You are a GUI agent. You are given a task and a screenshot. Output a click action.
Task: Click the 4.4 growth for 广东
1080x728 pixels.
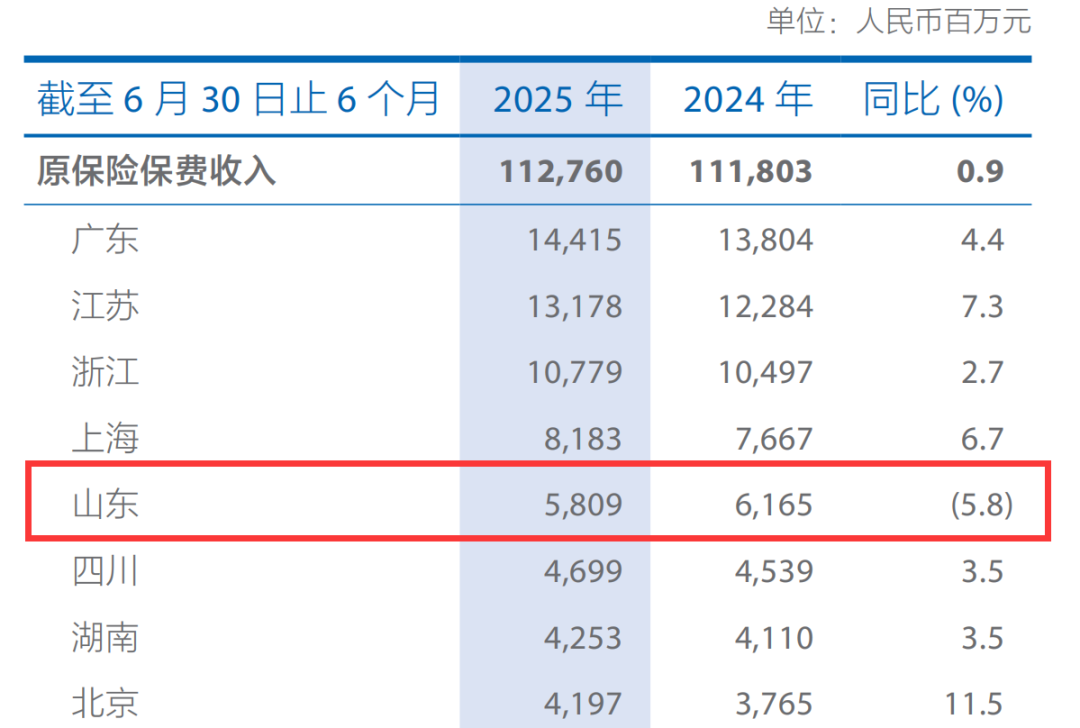click(x=983, y=240)
